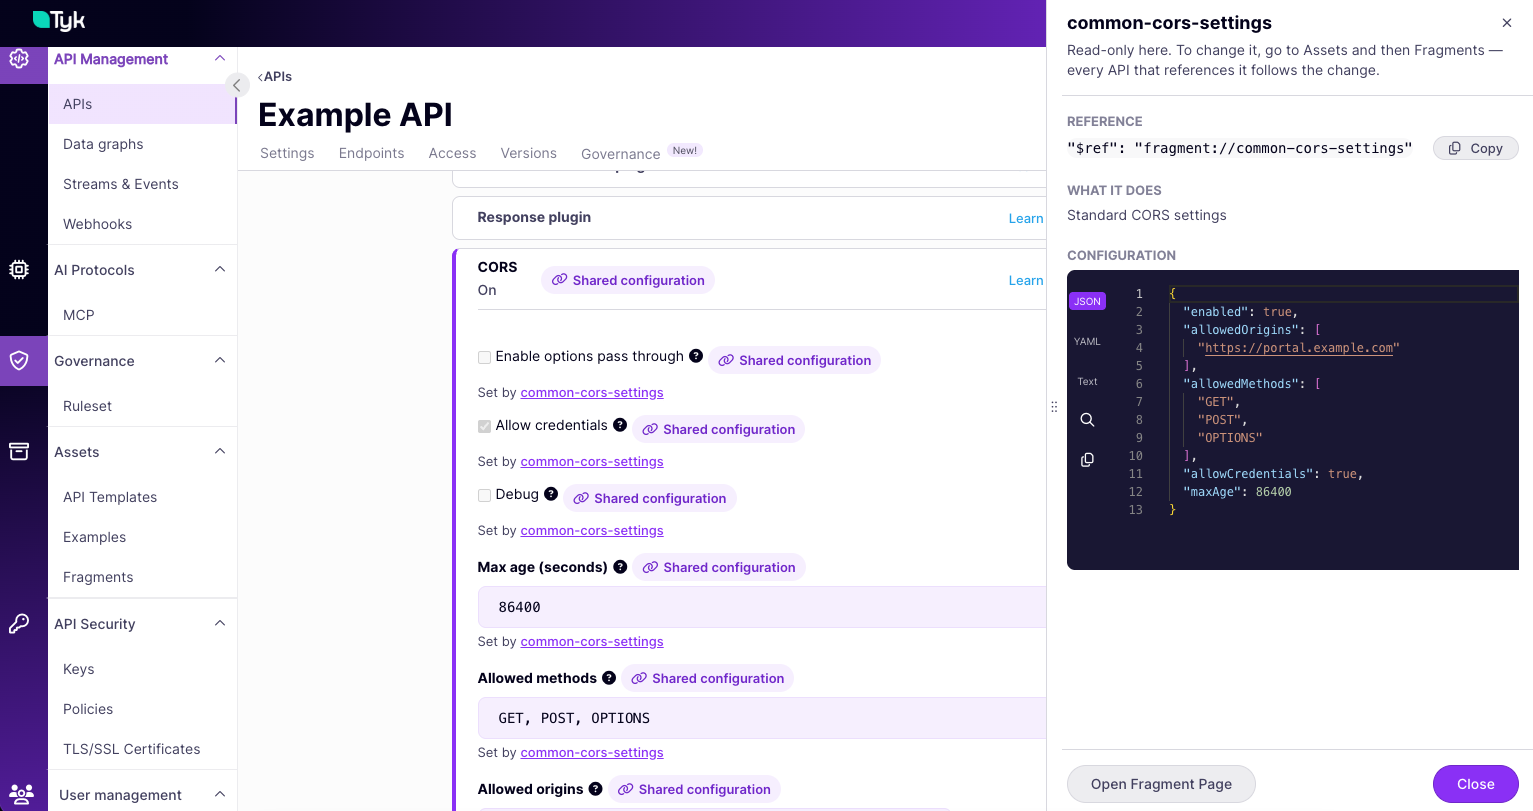Viewport: 1533px width, 811px height.
Task: Click the help icon beside Allowed origins
Action: [596, 789]
